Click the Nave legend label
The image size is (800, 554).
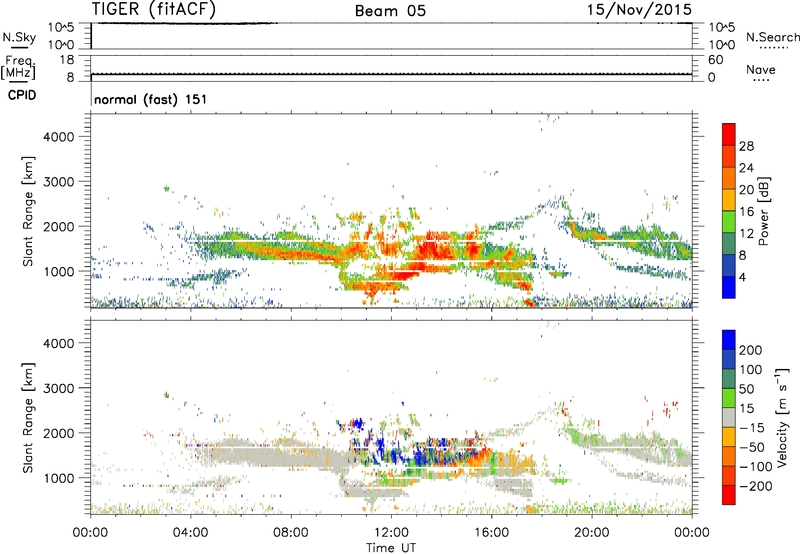pyautogui.click(x=761, y=69)
